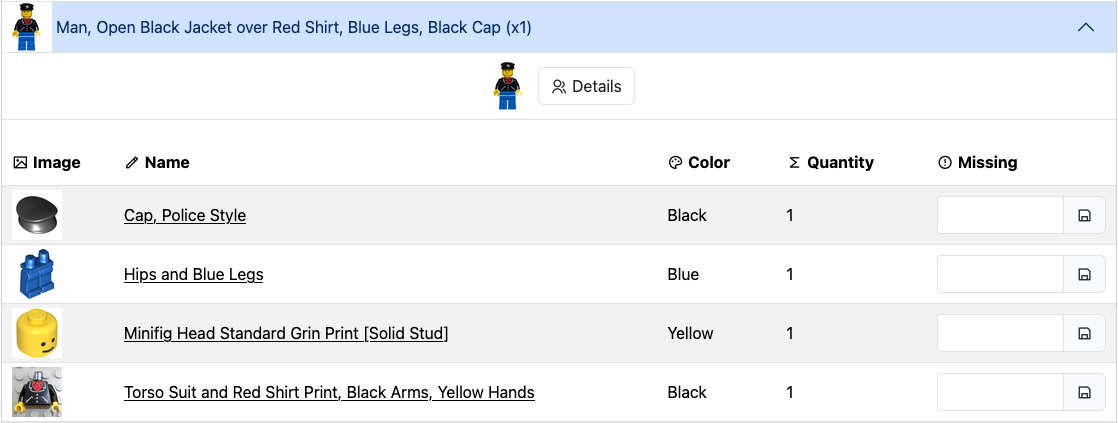The image size is (1118, 423).
Task: Click the minifigure image beside Details
Action: pos(507,86)
